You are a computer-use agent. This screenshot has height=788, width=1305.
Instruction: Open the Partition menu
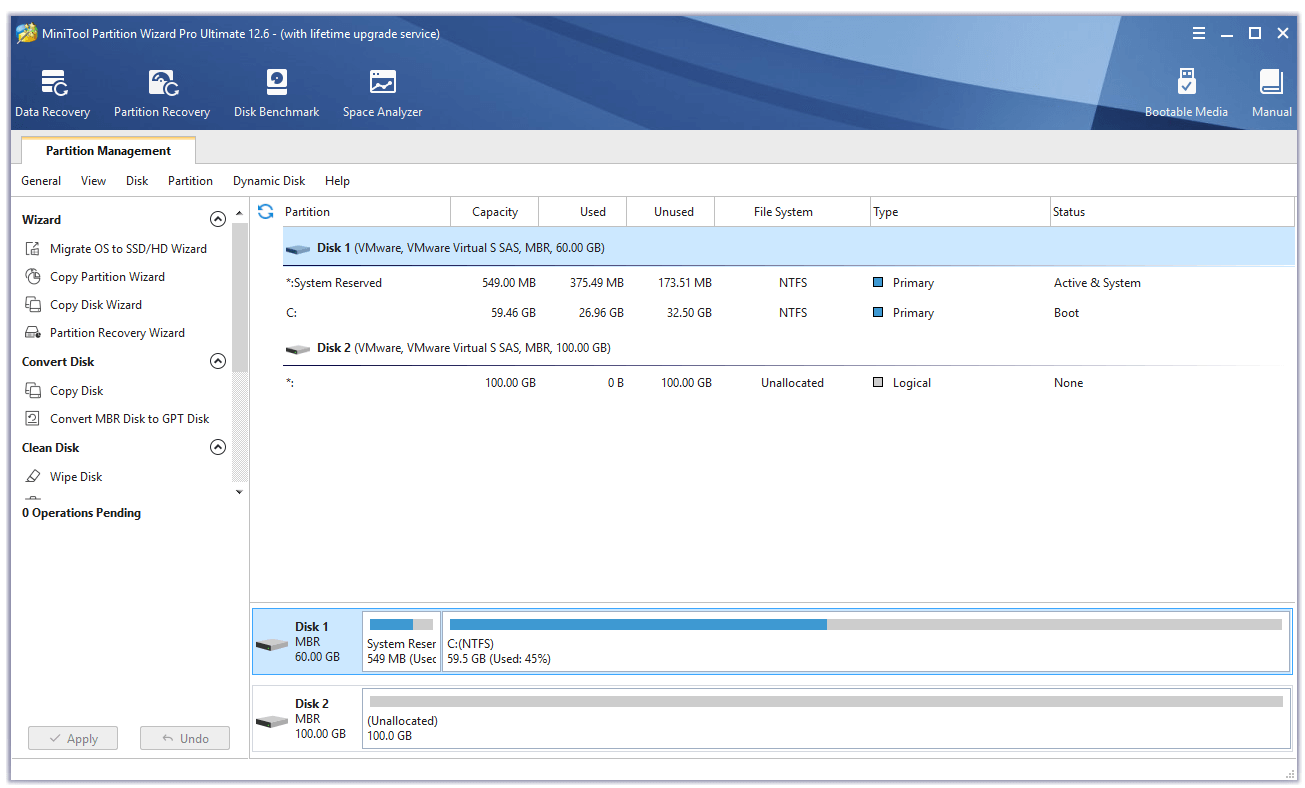[190, 181]
